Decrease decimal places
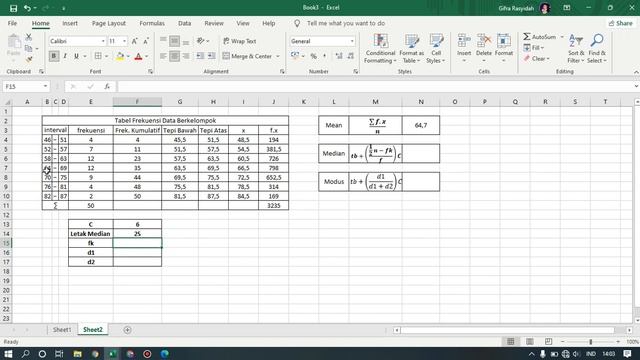 350,56
